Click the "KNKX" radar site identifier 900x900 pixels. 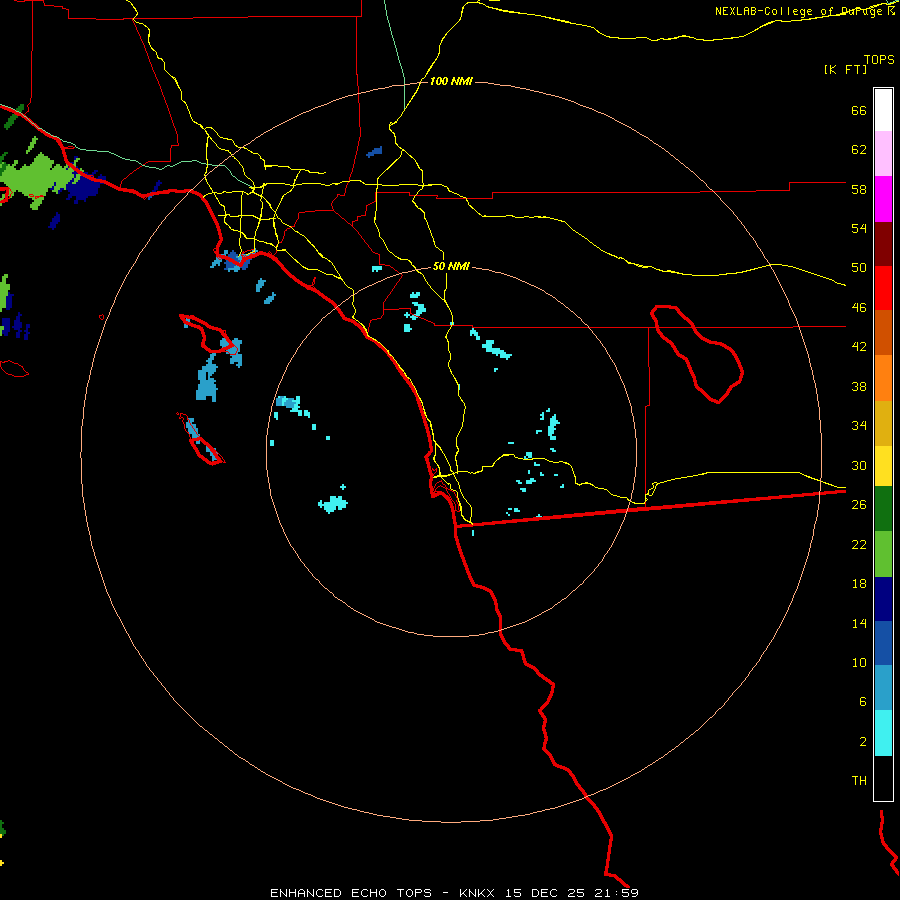pos(478,893)
